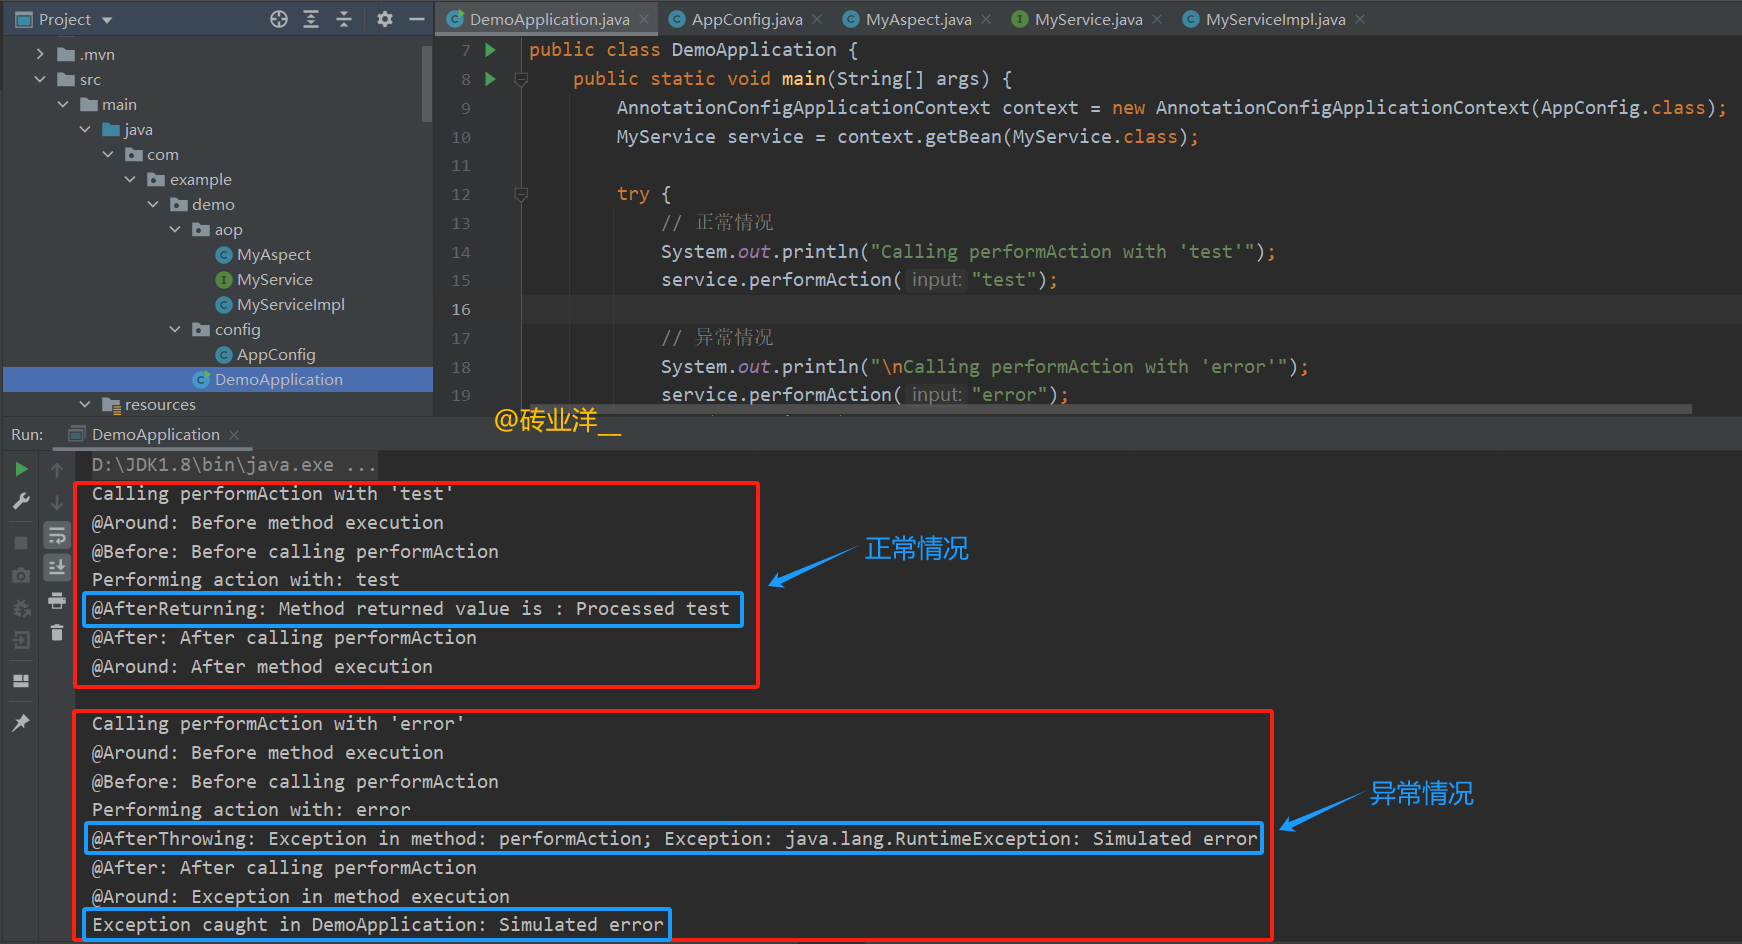
Task: Switch to the MyAspect.java tab
Action: (918, 19)
